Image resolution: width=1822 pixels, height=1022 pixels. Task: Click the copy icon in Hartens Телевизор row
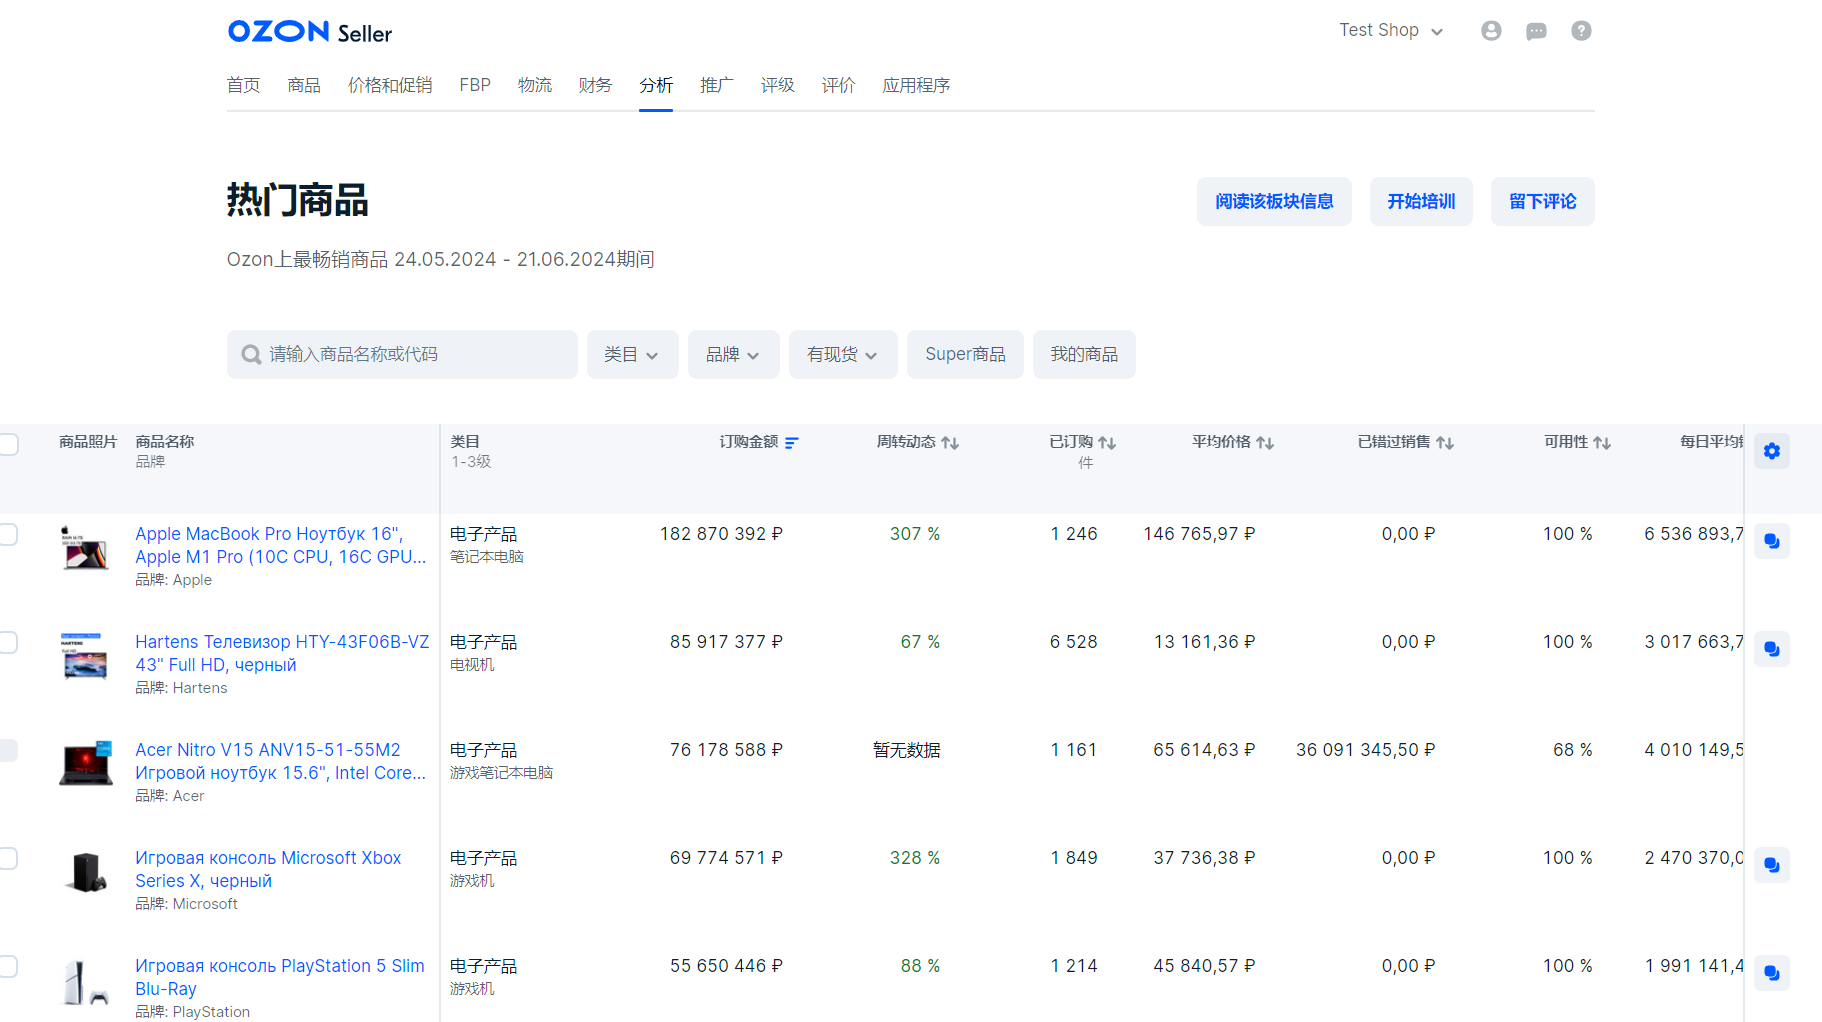click(x=1772, y=649)
